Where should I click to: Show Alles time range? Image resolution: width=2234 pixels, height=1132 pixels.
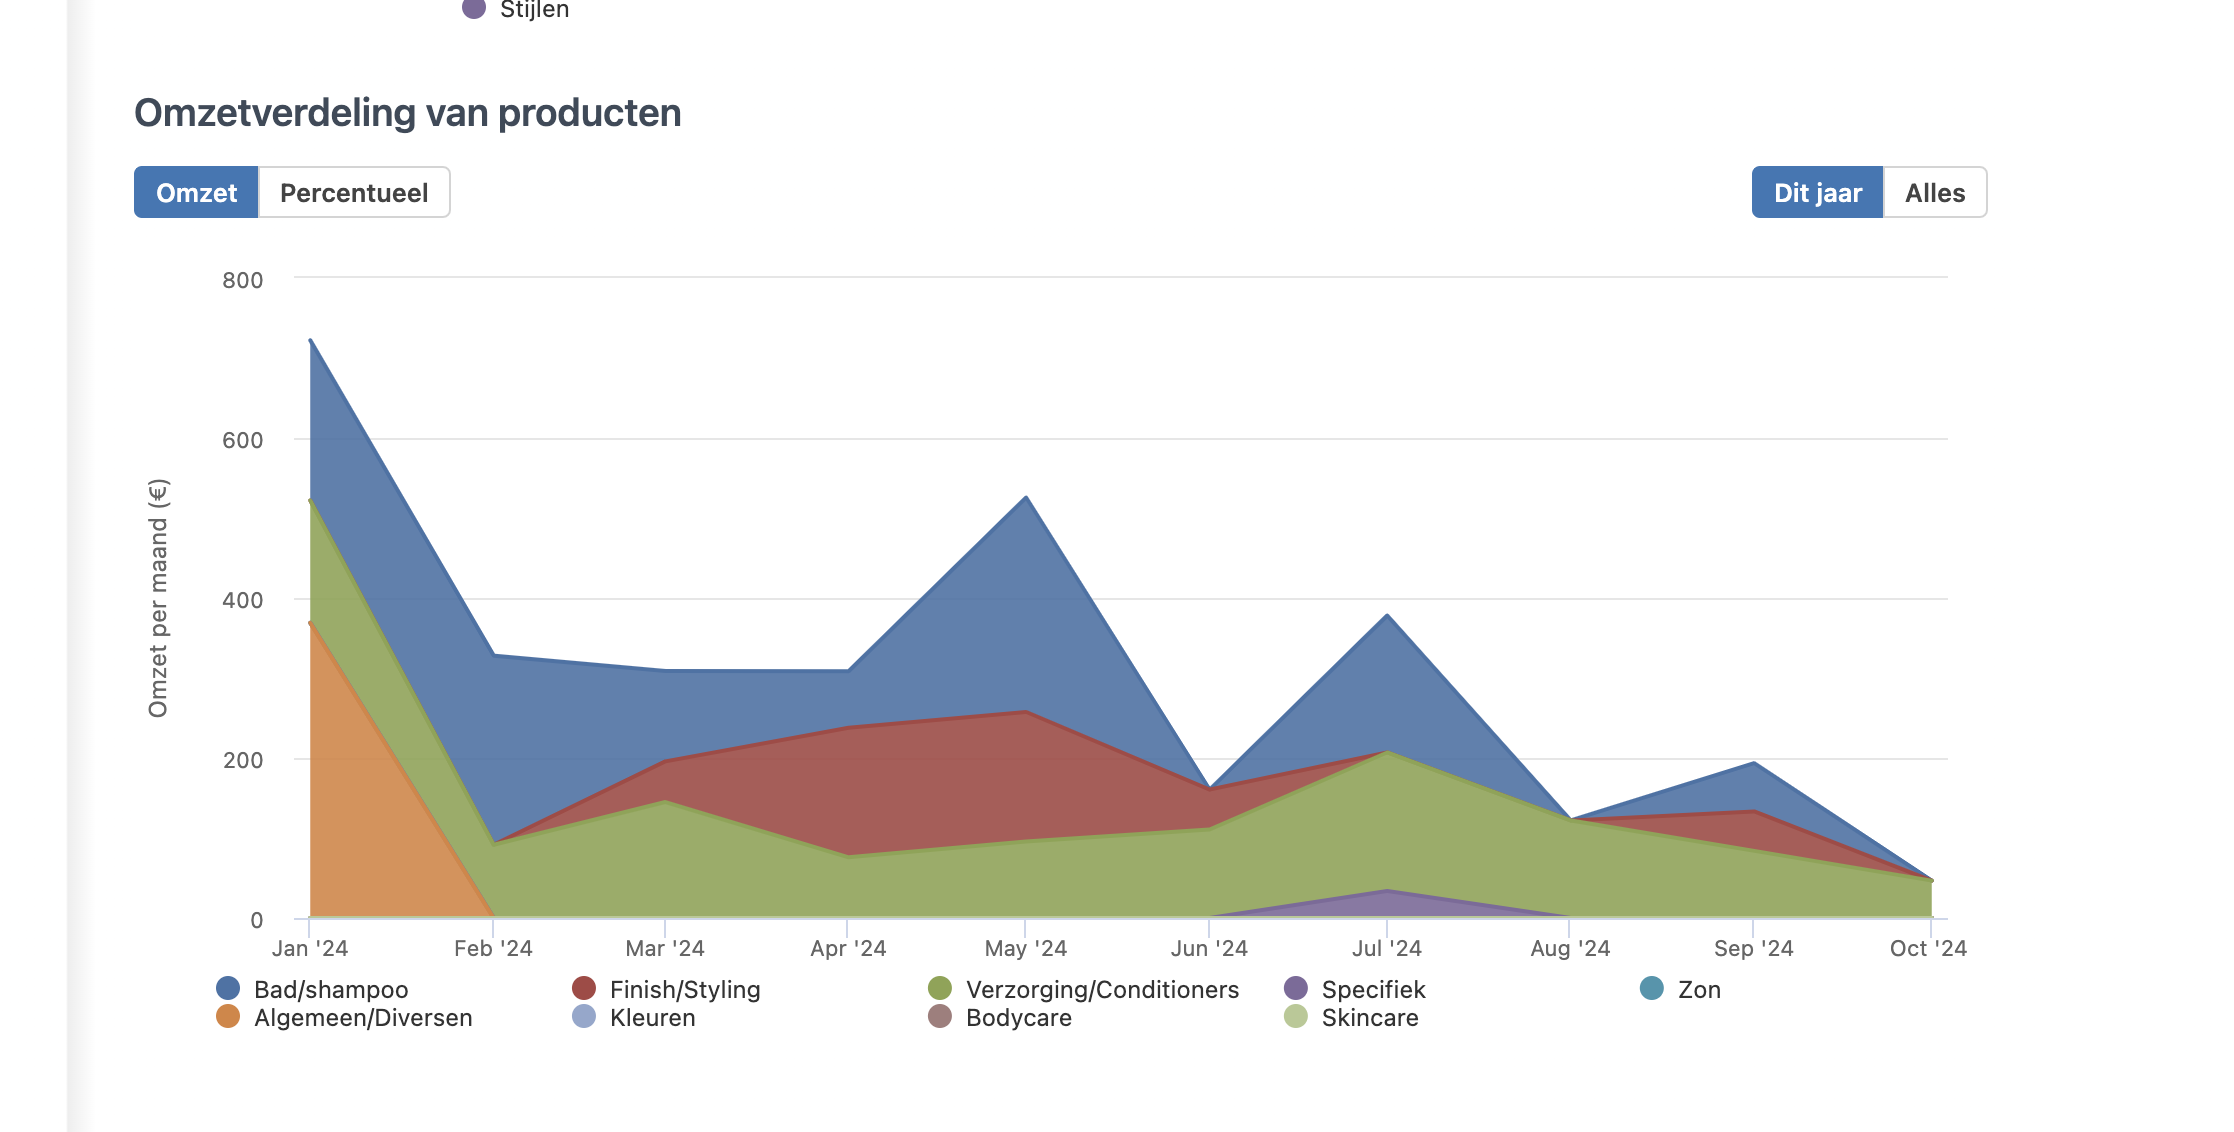(1934, 193)
